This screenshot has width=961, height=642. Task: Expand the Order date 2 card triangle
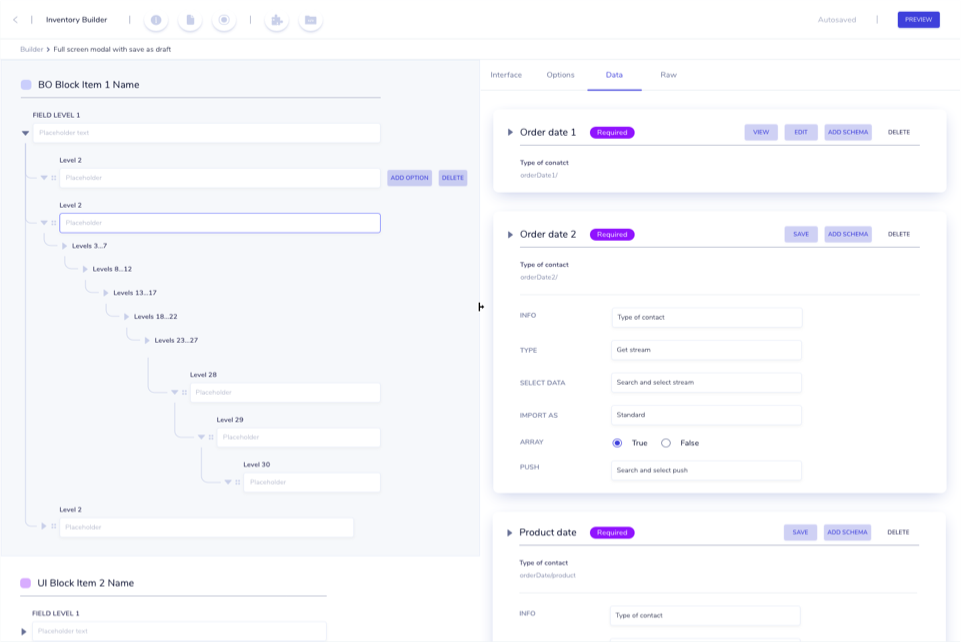point(510,235)
